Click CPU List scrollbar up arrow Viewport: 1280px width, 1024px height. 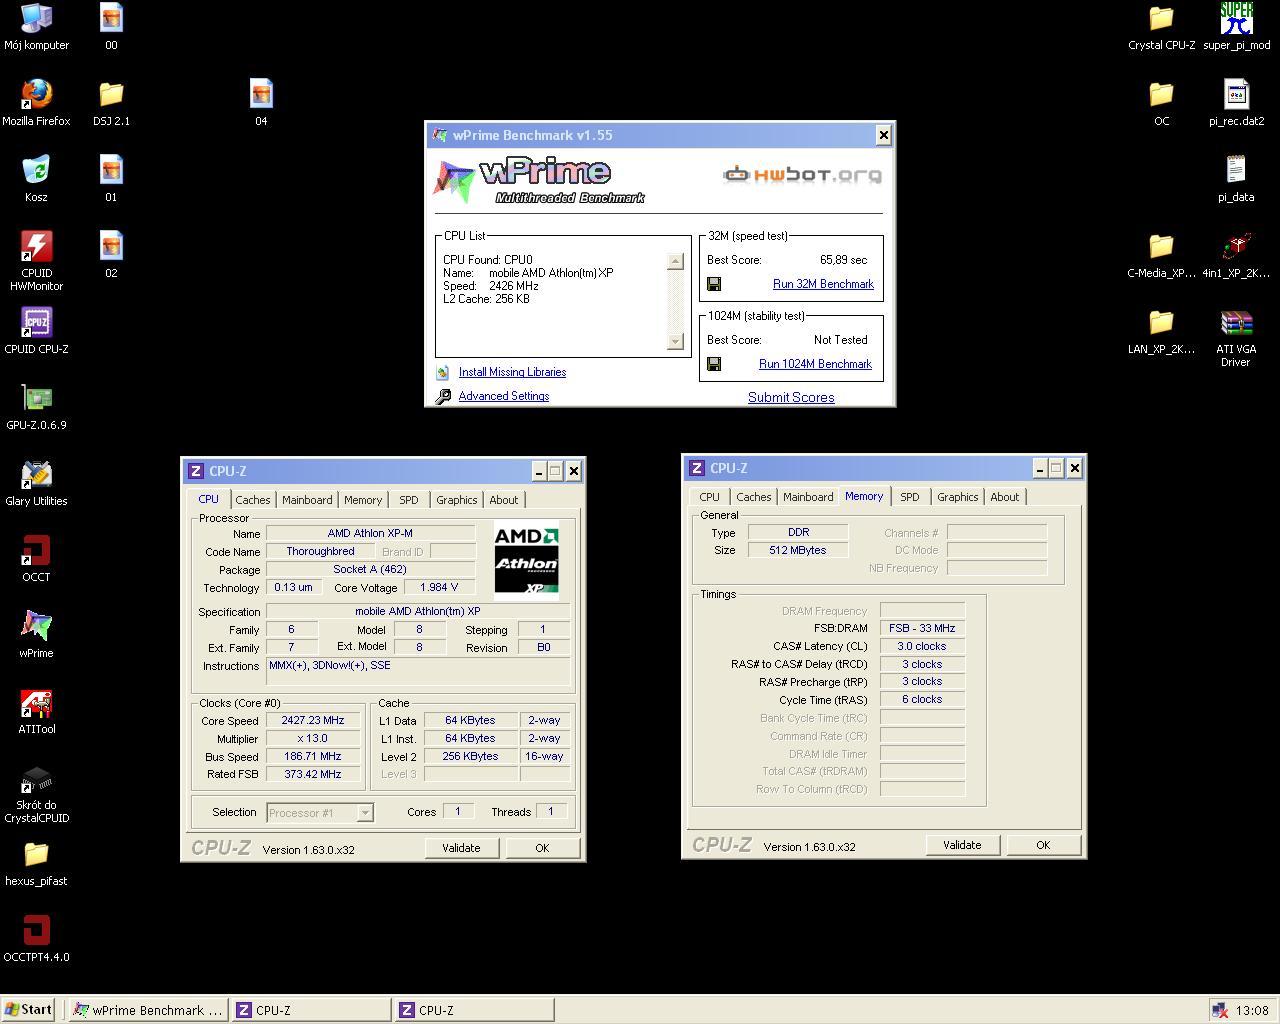point(675,261)
